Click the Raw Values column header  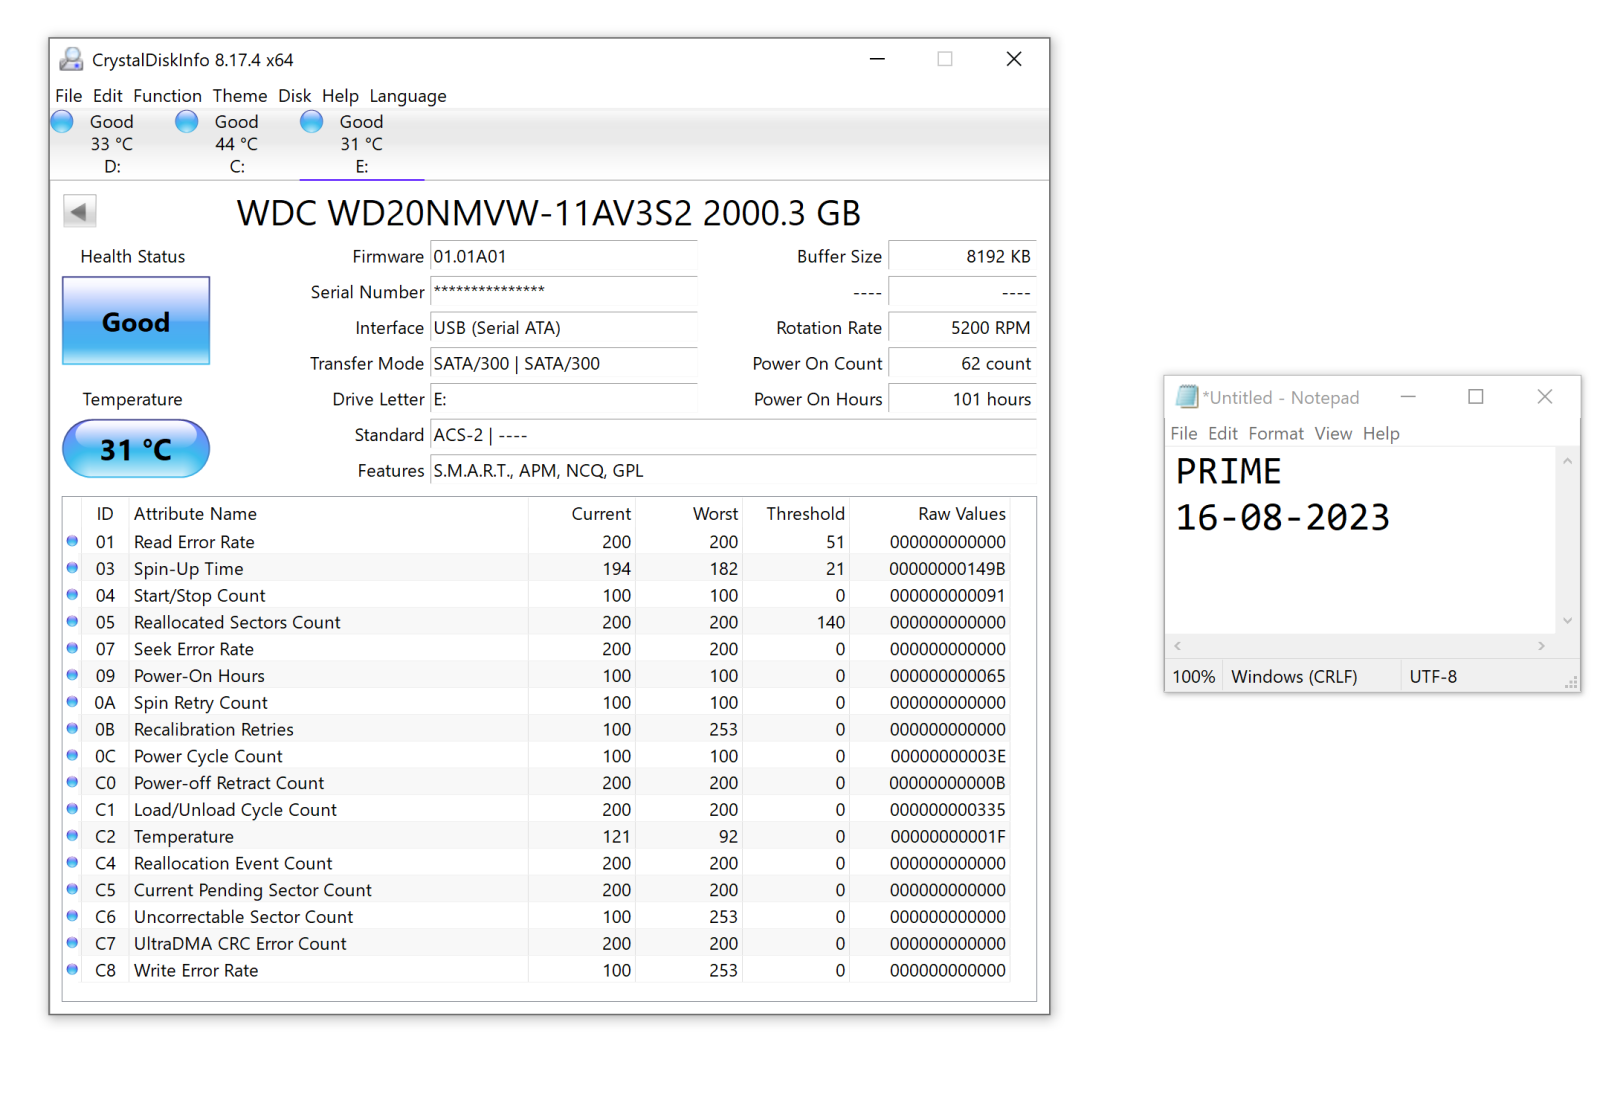tap(962, 514)
